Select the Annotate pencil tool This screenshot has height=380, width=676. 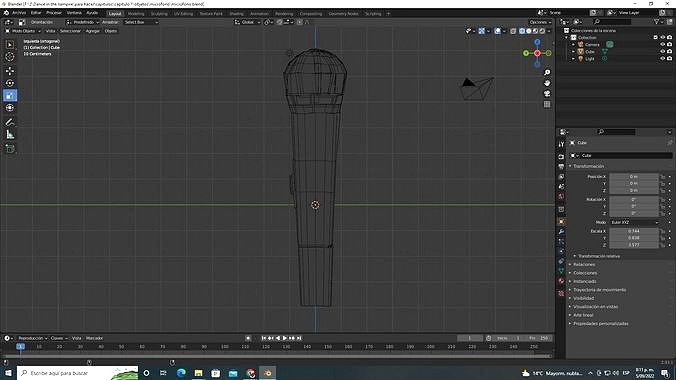(x=10, y=122)
